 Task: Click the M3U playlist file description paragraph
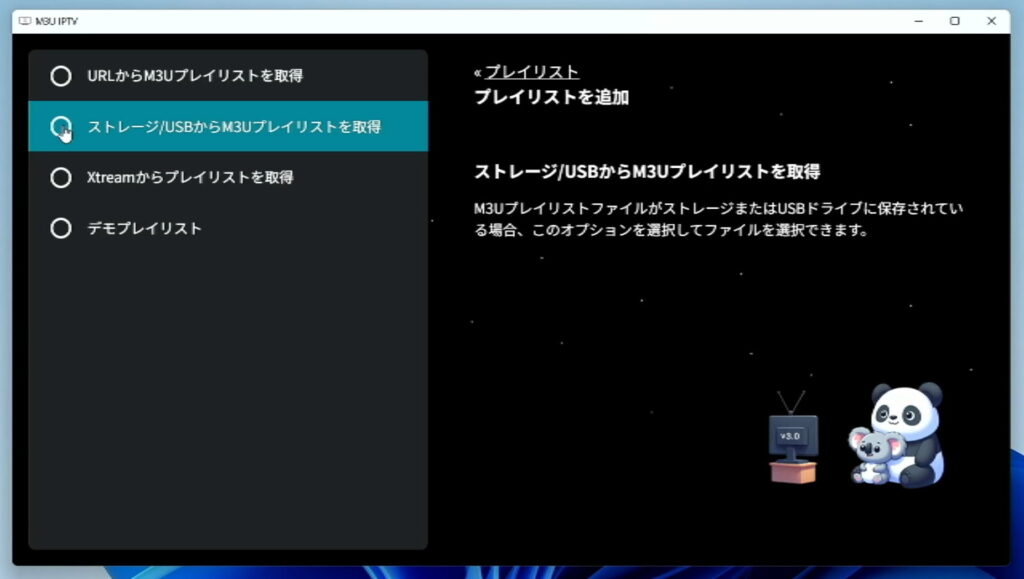(718, 219)
